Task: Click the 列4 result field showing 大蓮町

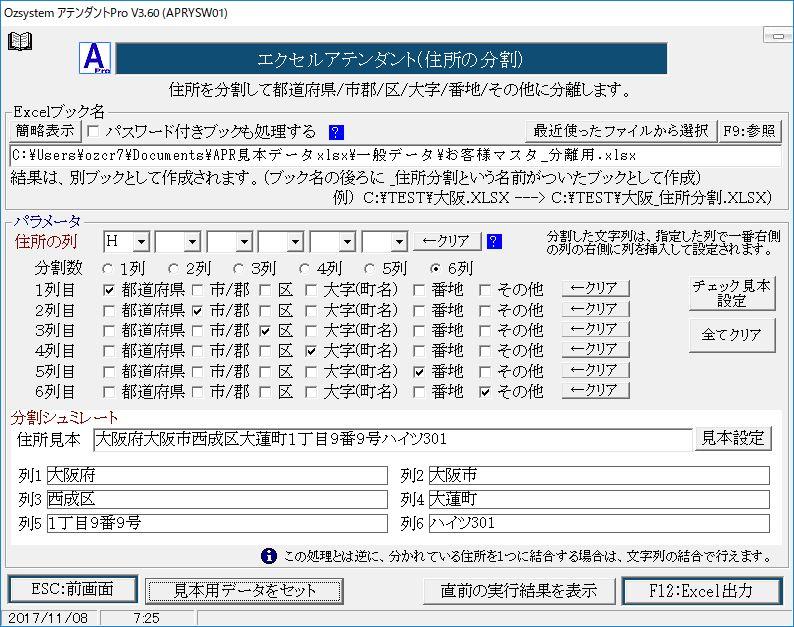Action: (600, 499)
